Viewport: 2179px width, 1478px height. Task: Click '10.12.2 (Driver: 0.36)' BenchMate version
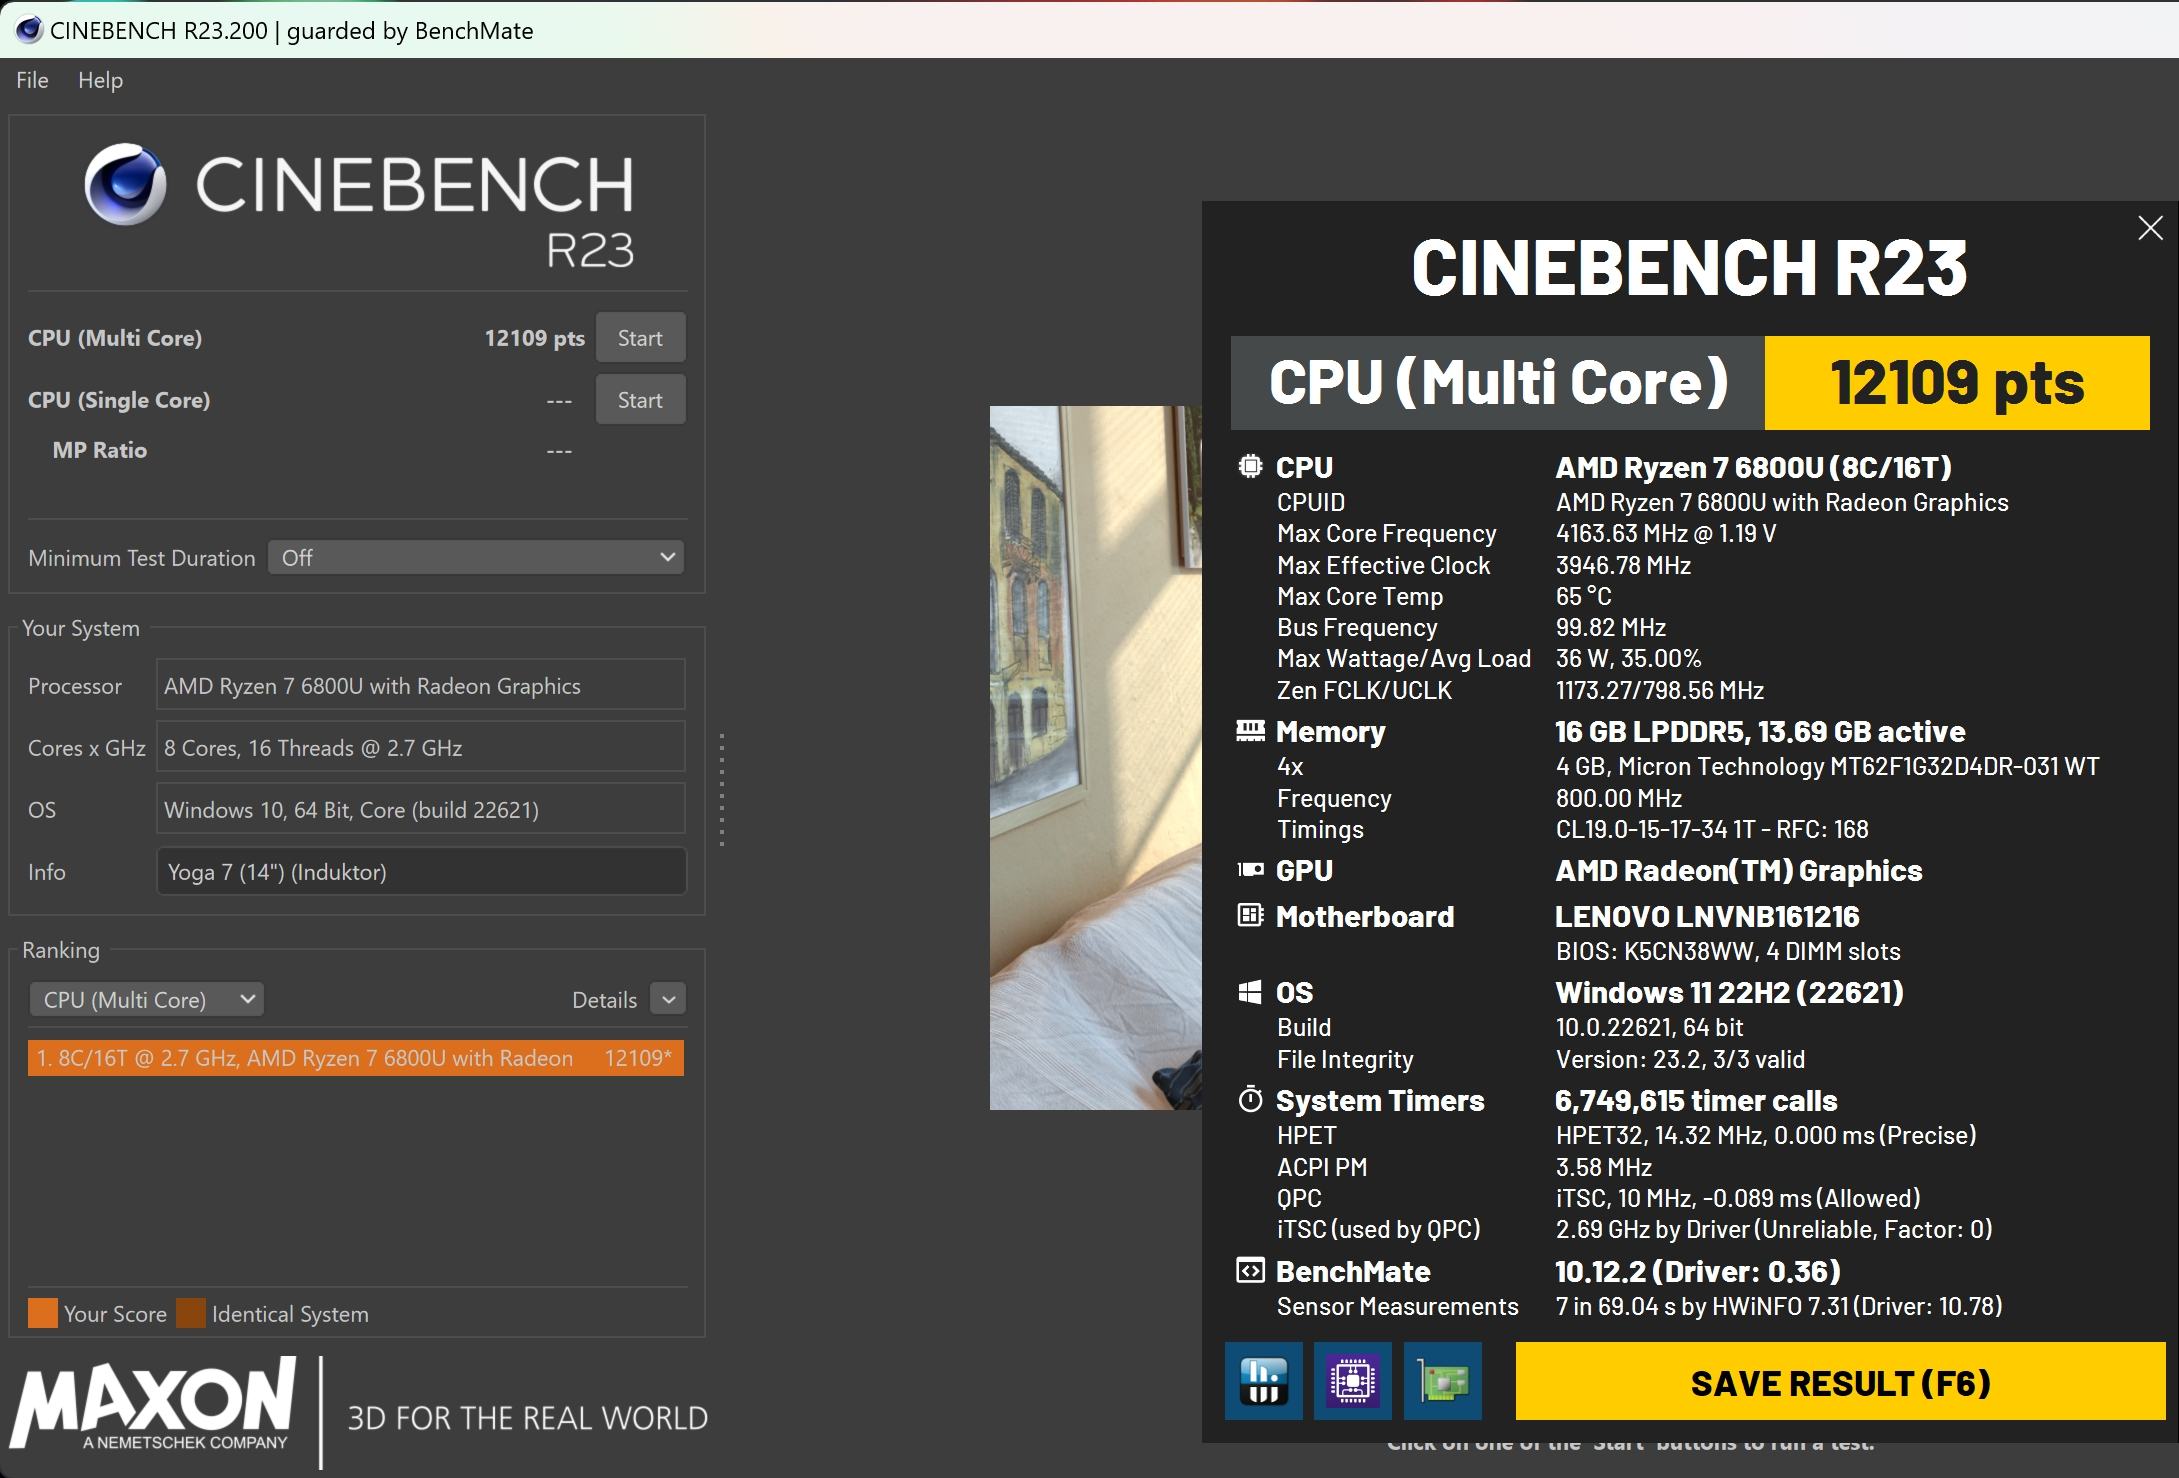[x=1698, y=1271]
